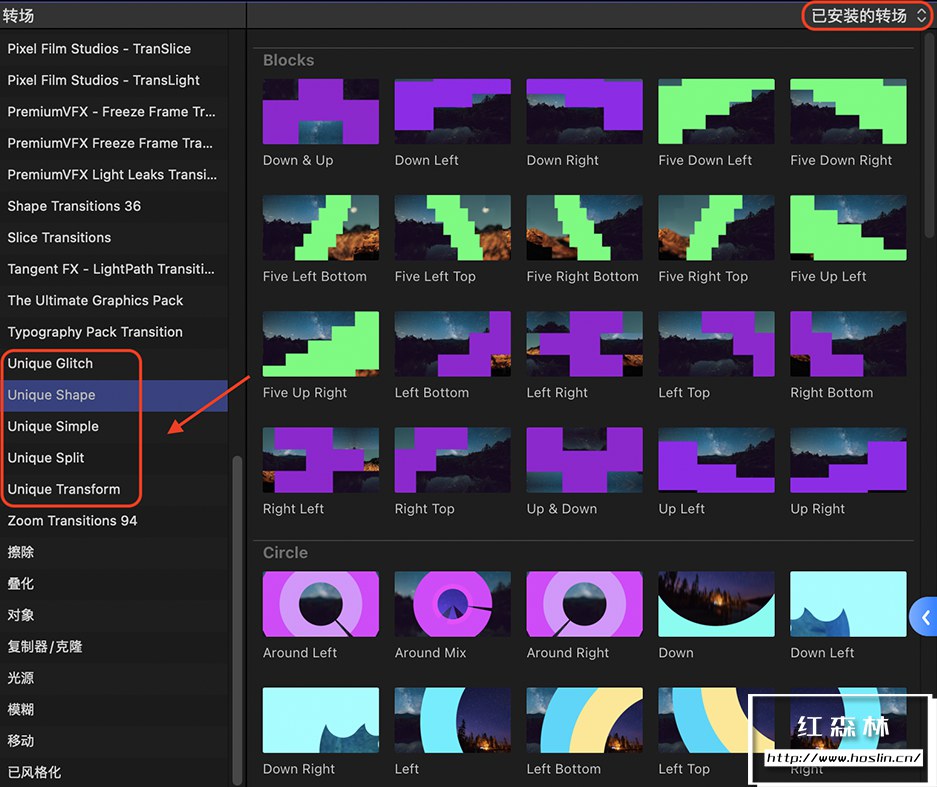Select the 擦除 category
This screenshot has width=937, height=787.
[114, 552]
